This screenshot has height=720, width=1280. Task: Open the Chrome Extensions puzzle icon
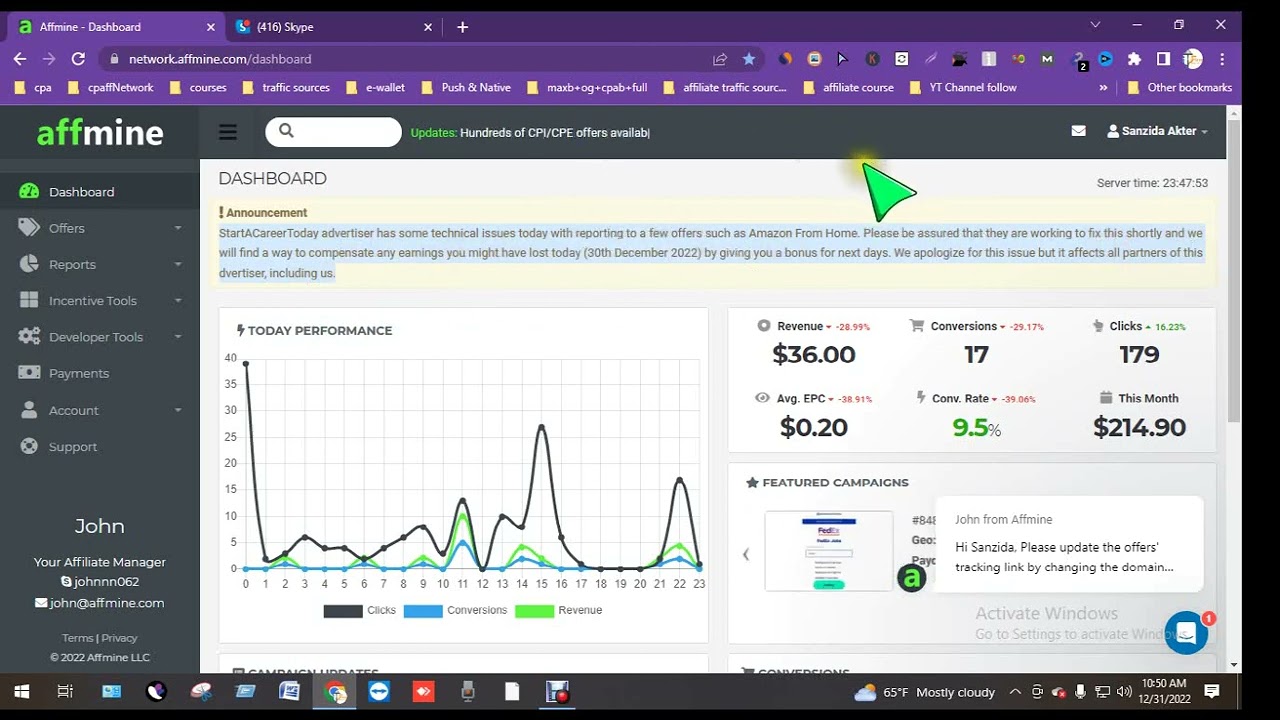[1134, 59]
